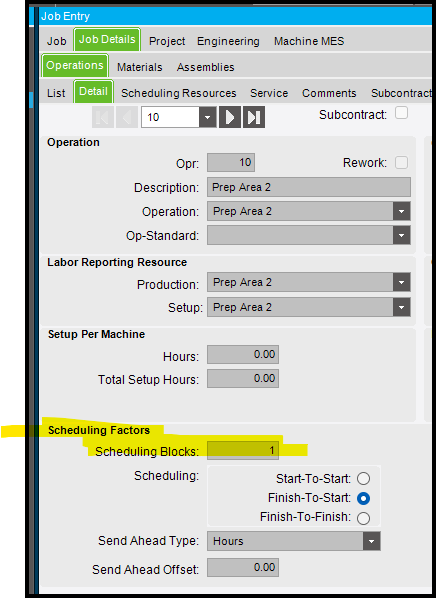Image resolution: width=436 pixels, height=598 pixels.
Task: Expand the Op-Standard dropdown
Action: point(401,235)
